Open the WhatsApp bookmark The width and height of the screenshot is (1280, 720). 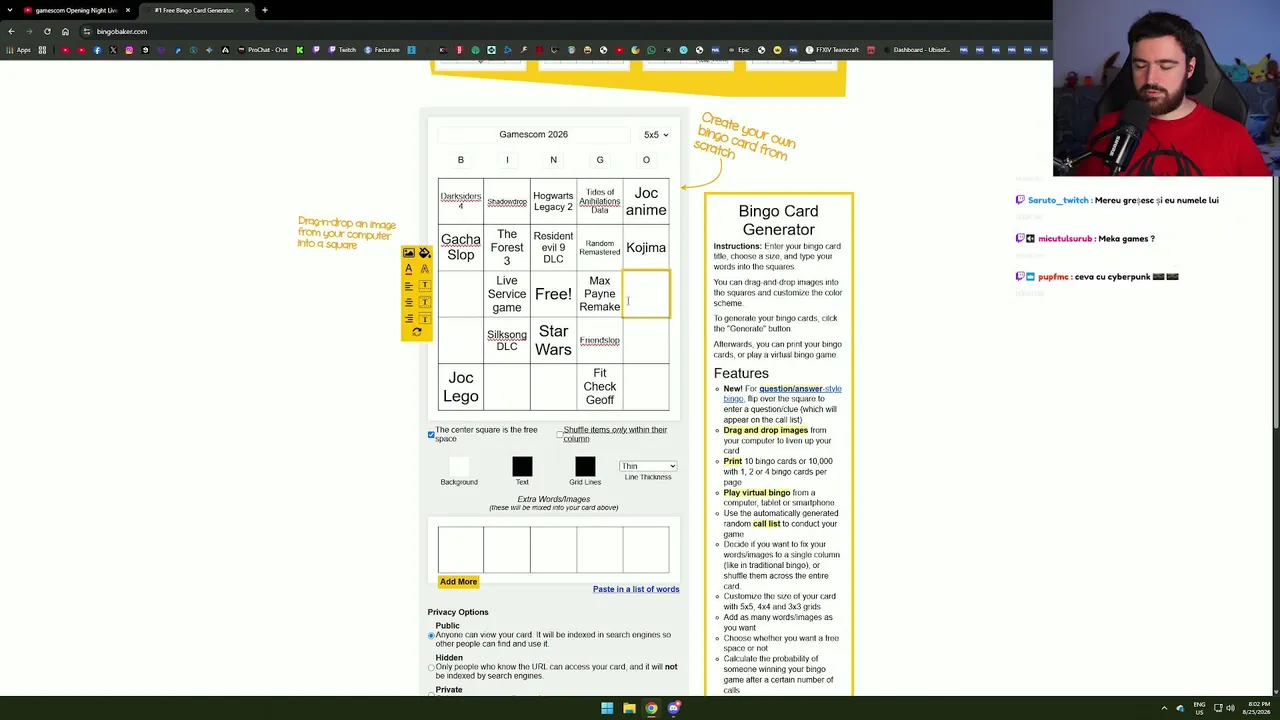[651, 50]
